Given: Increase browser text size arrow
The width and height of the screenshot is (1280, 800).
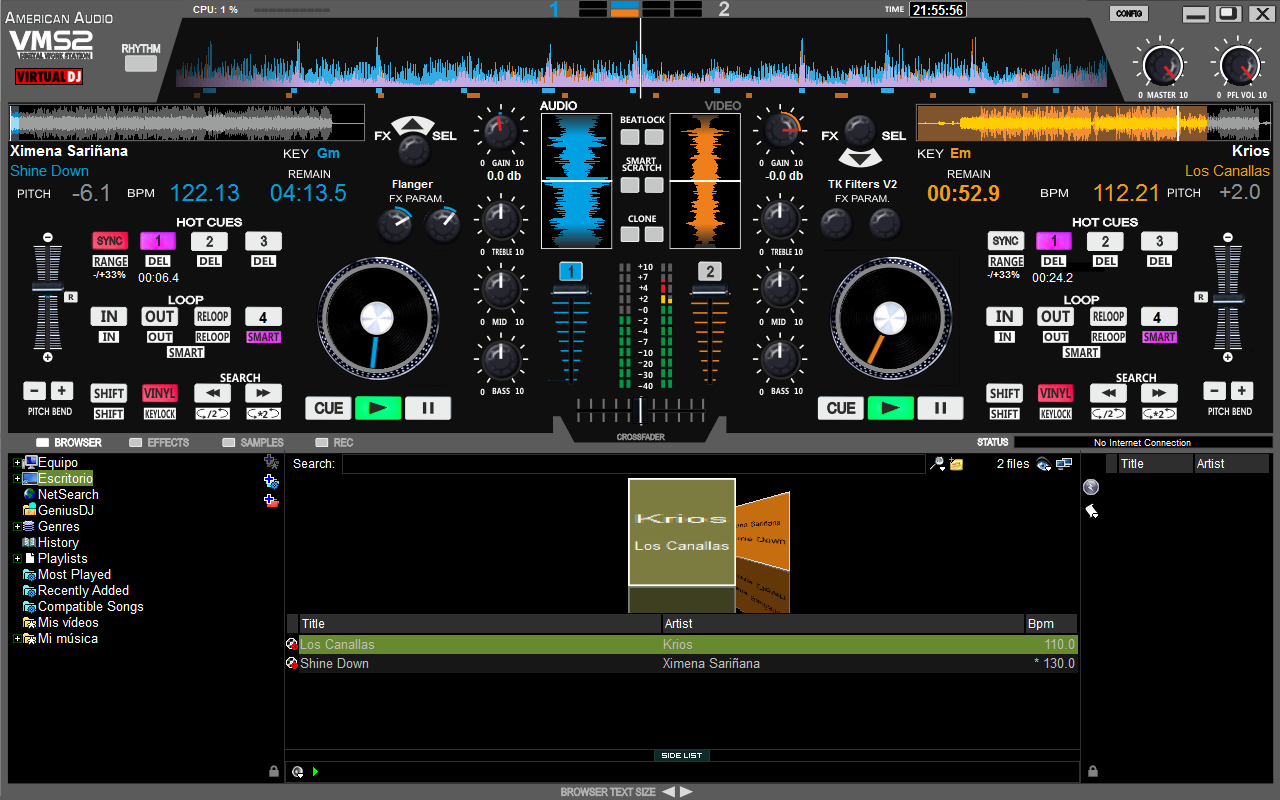Looking at the screenshot, I should pyautogui.click(x=686, y=792).
